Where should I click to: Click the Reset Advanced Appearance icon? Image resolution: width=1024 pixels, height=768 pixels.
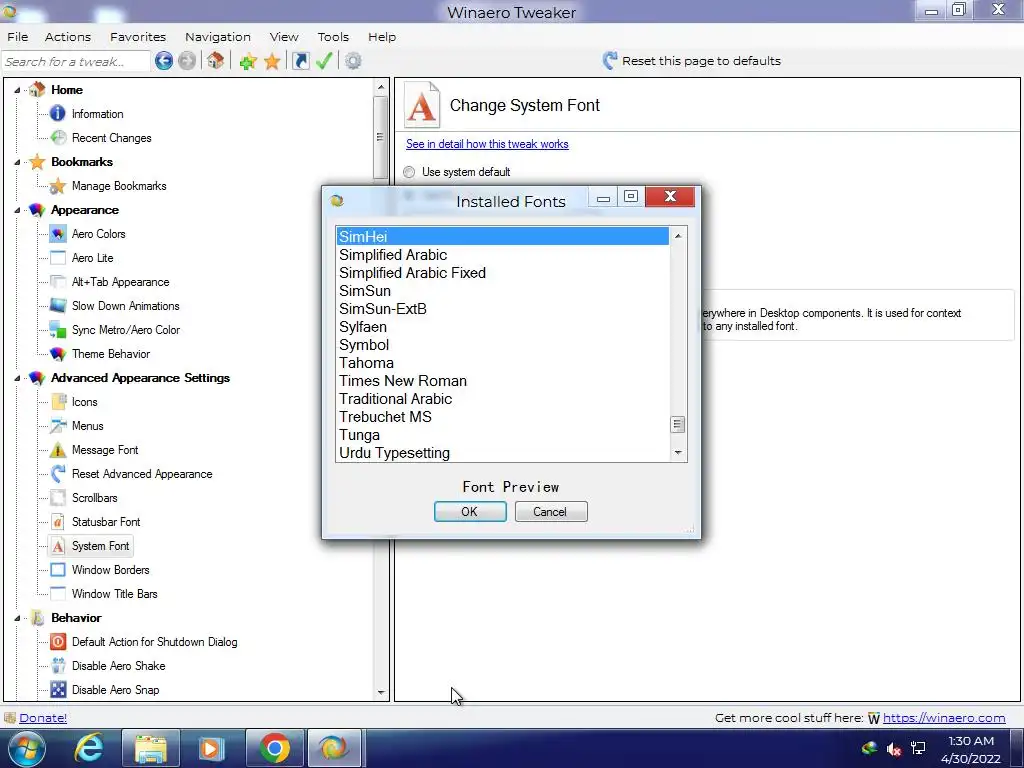(58, 473)
